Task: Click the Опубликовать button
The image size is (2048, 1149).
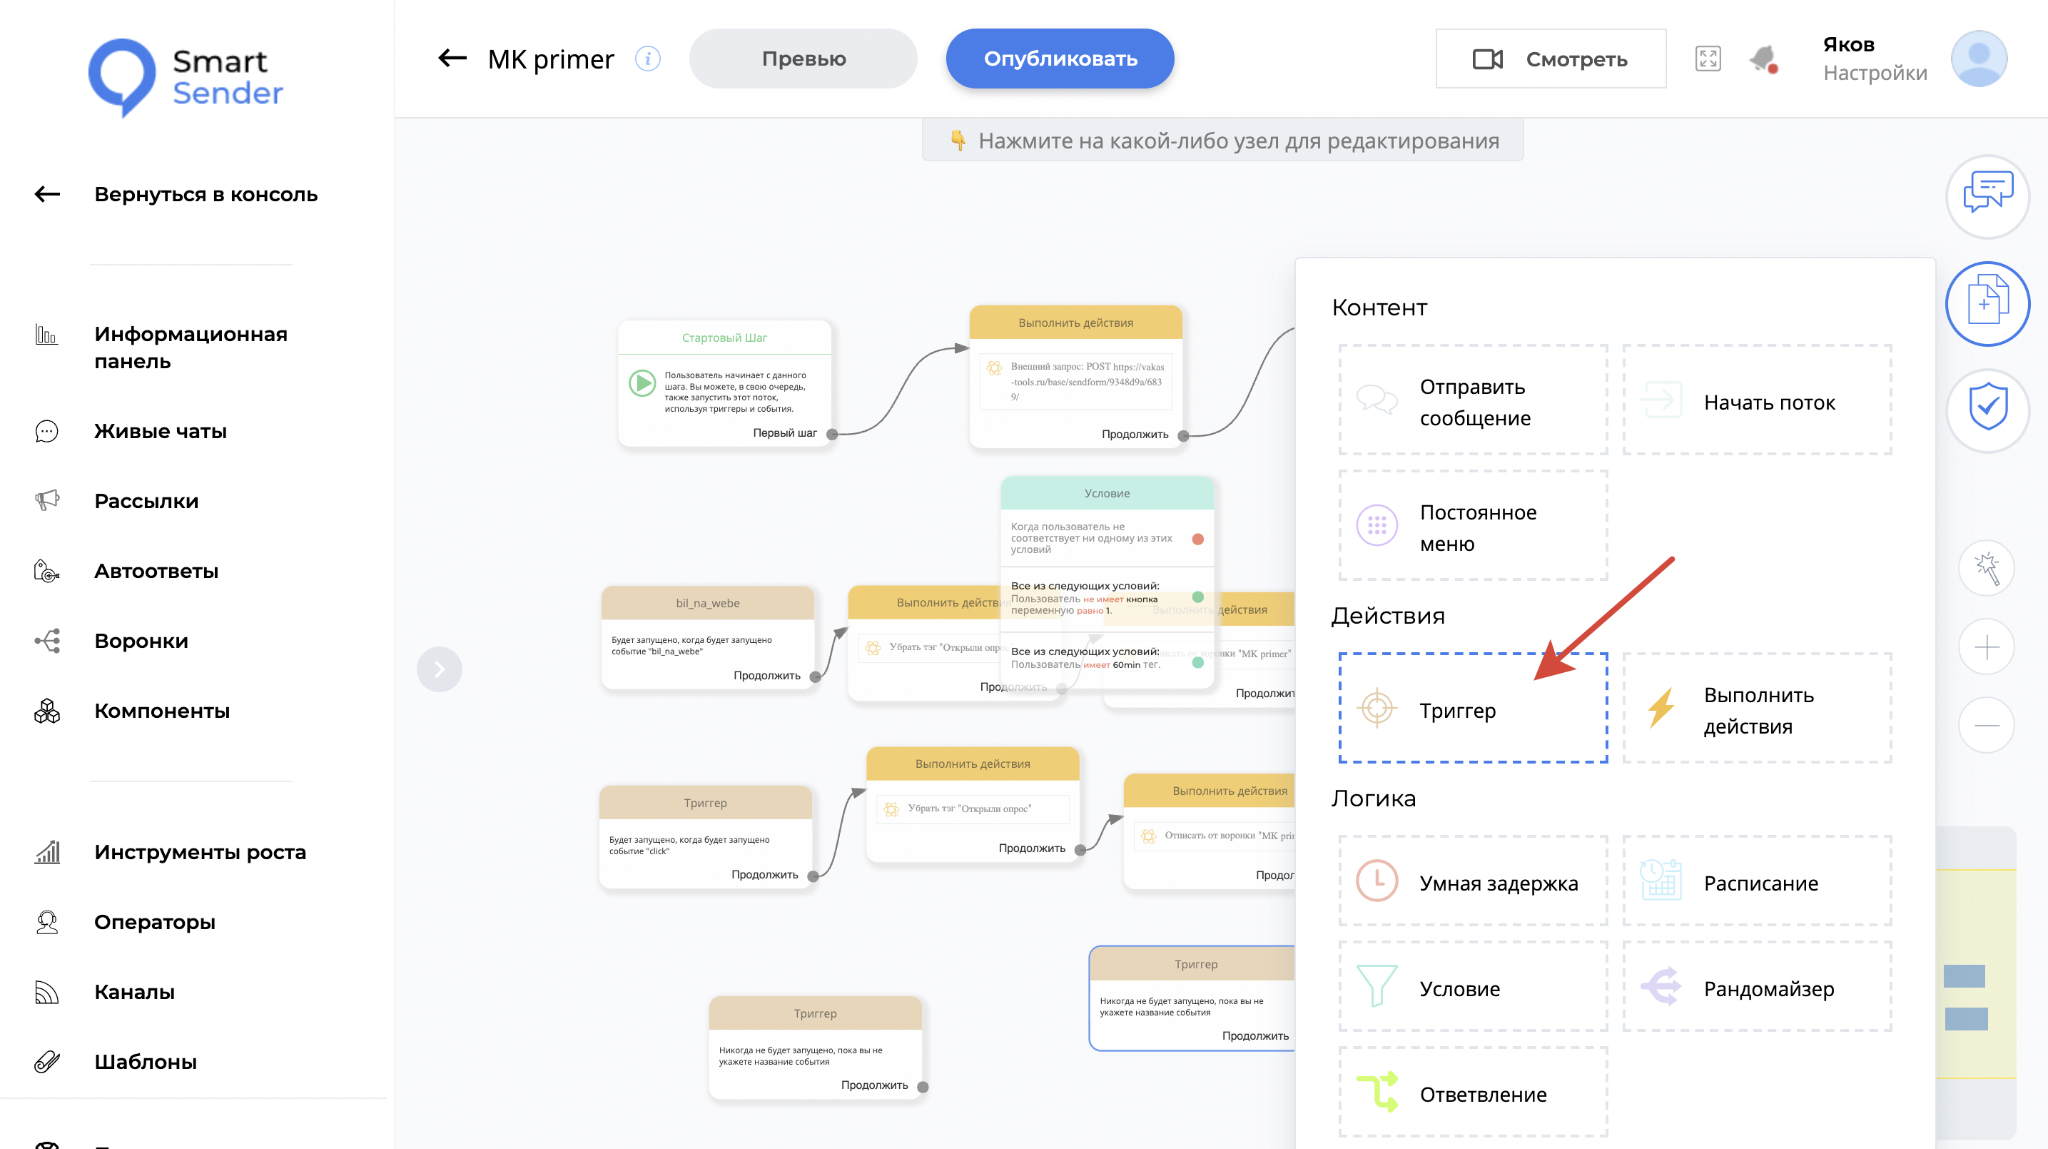Action: 1060,59
